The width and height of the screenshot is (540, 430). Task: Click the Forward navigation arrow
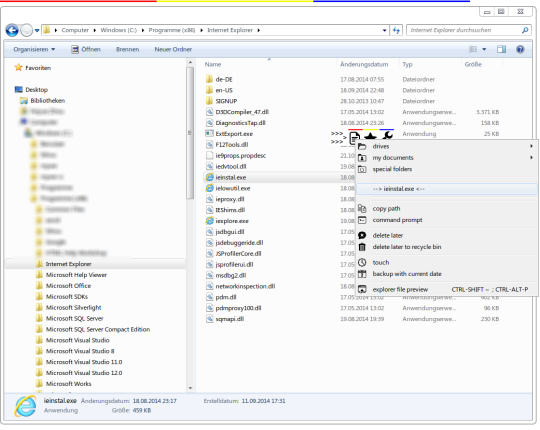[x=27, y=30]
